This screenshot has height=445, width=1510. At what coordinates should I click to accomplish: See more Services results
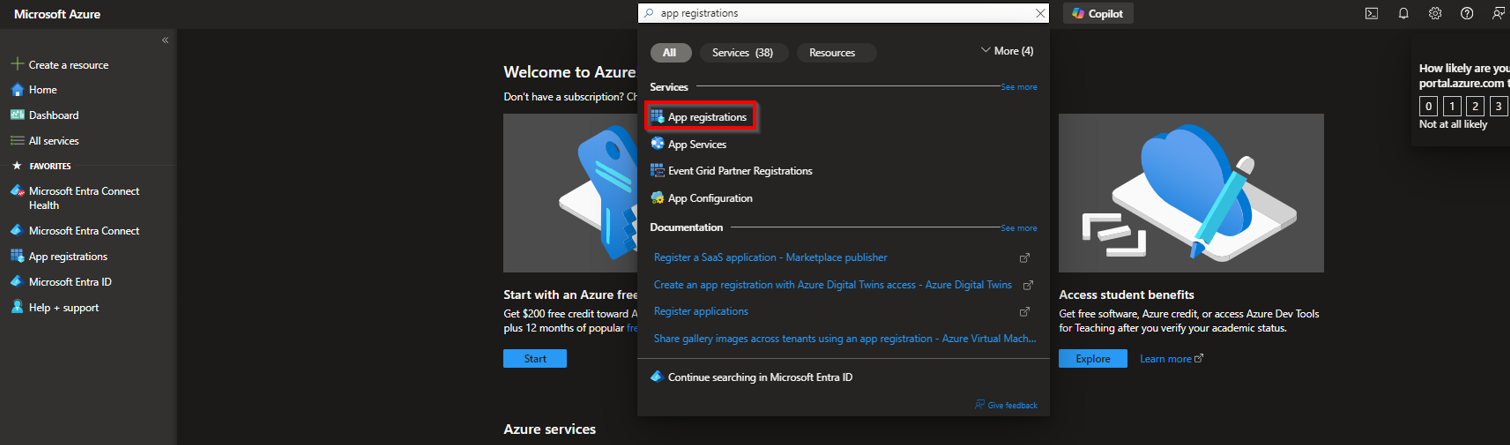coord(1018,88)
